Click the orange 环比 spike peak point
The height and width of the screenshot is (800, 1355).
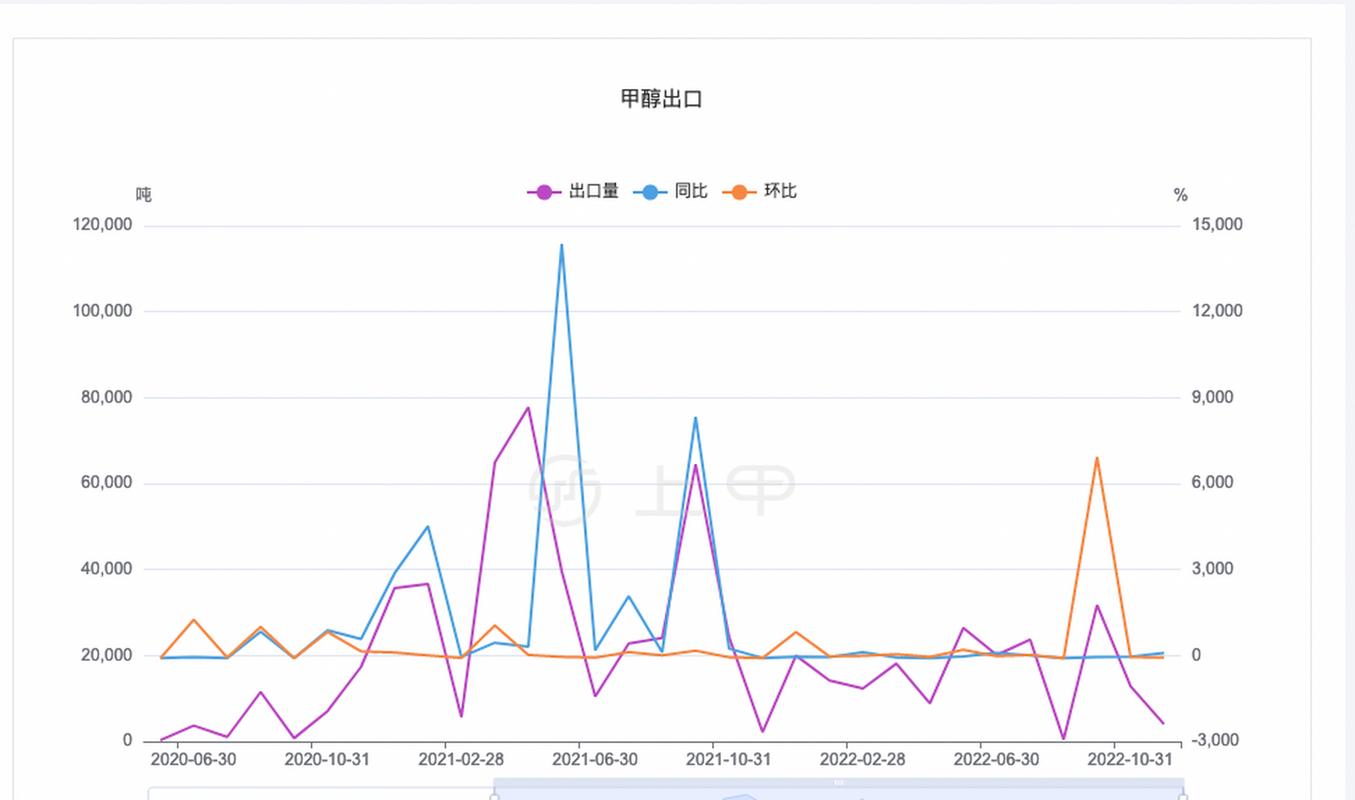pos(1097,458)
